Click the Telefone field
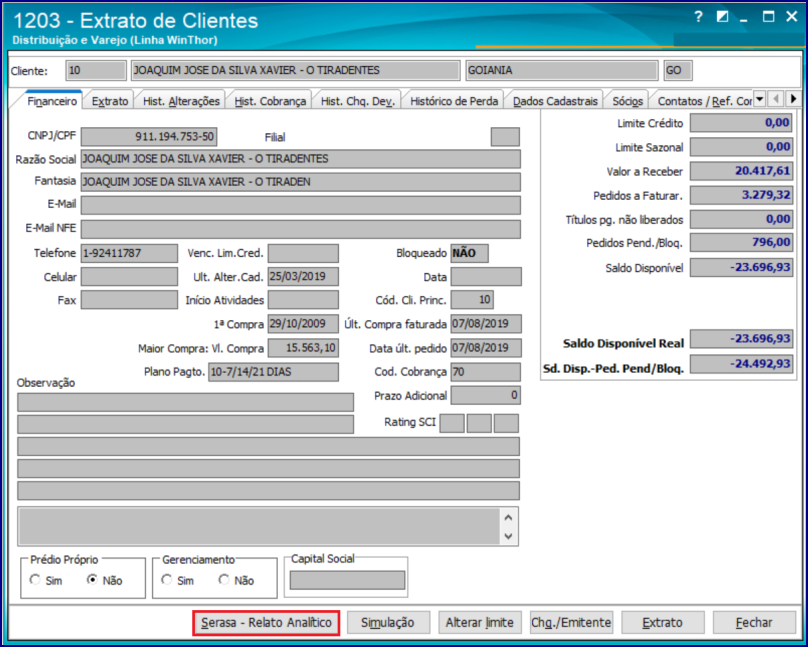Image resolution: width=808 pixels, height=647 pixels. click(129, 253)
